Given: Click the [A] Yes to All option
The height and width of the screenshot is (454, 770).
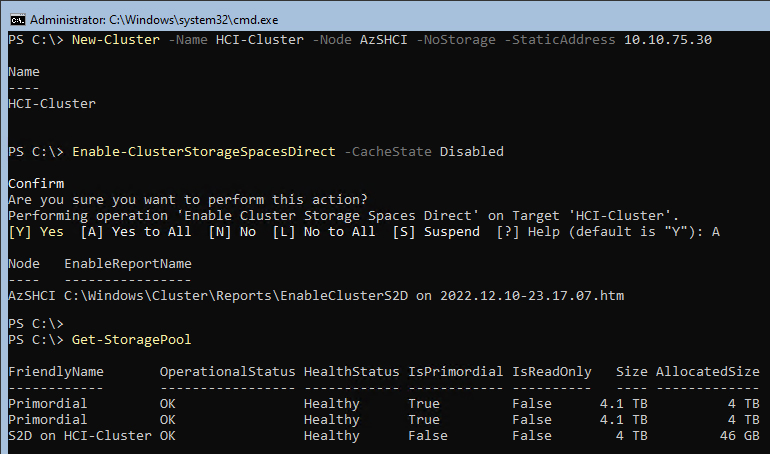Looking at the screenshot, I should [136, 232].
